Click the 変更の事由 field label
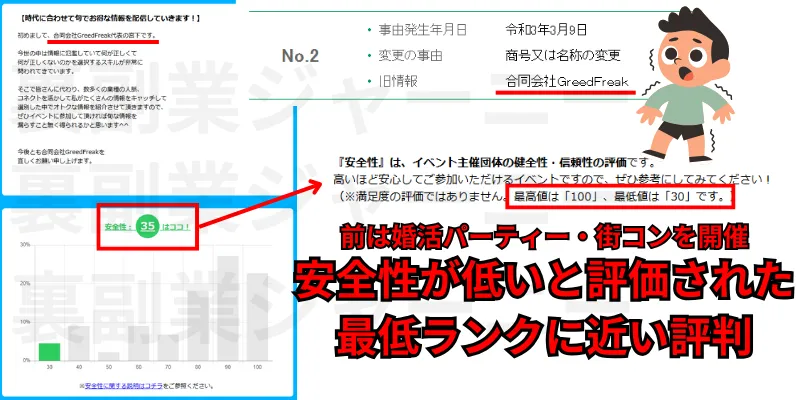The height and width of the screenshot is (400, 800). point(410,56)
